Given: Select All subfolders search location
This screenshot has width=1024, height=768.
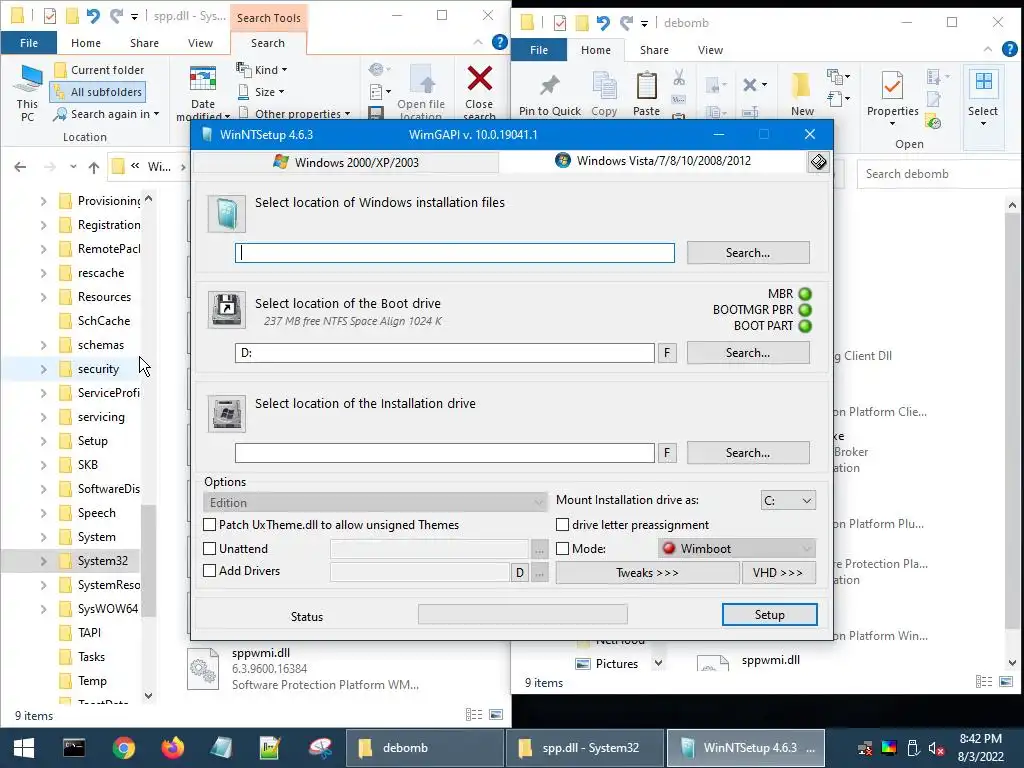Looking at the screenshot, I should pyautogui.click(x=98, y=92).
